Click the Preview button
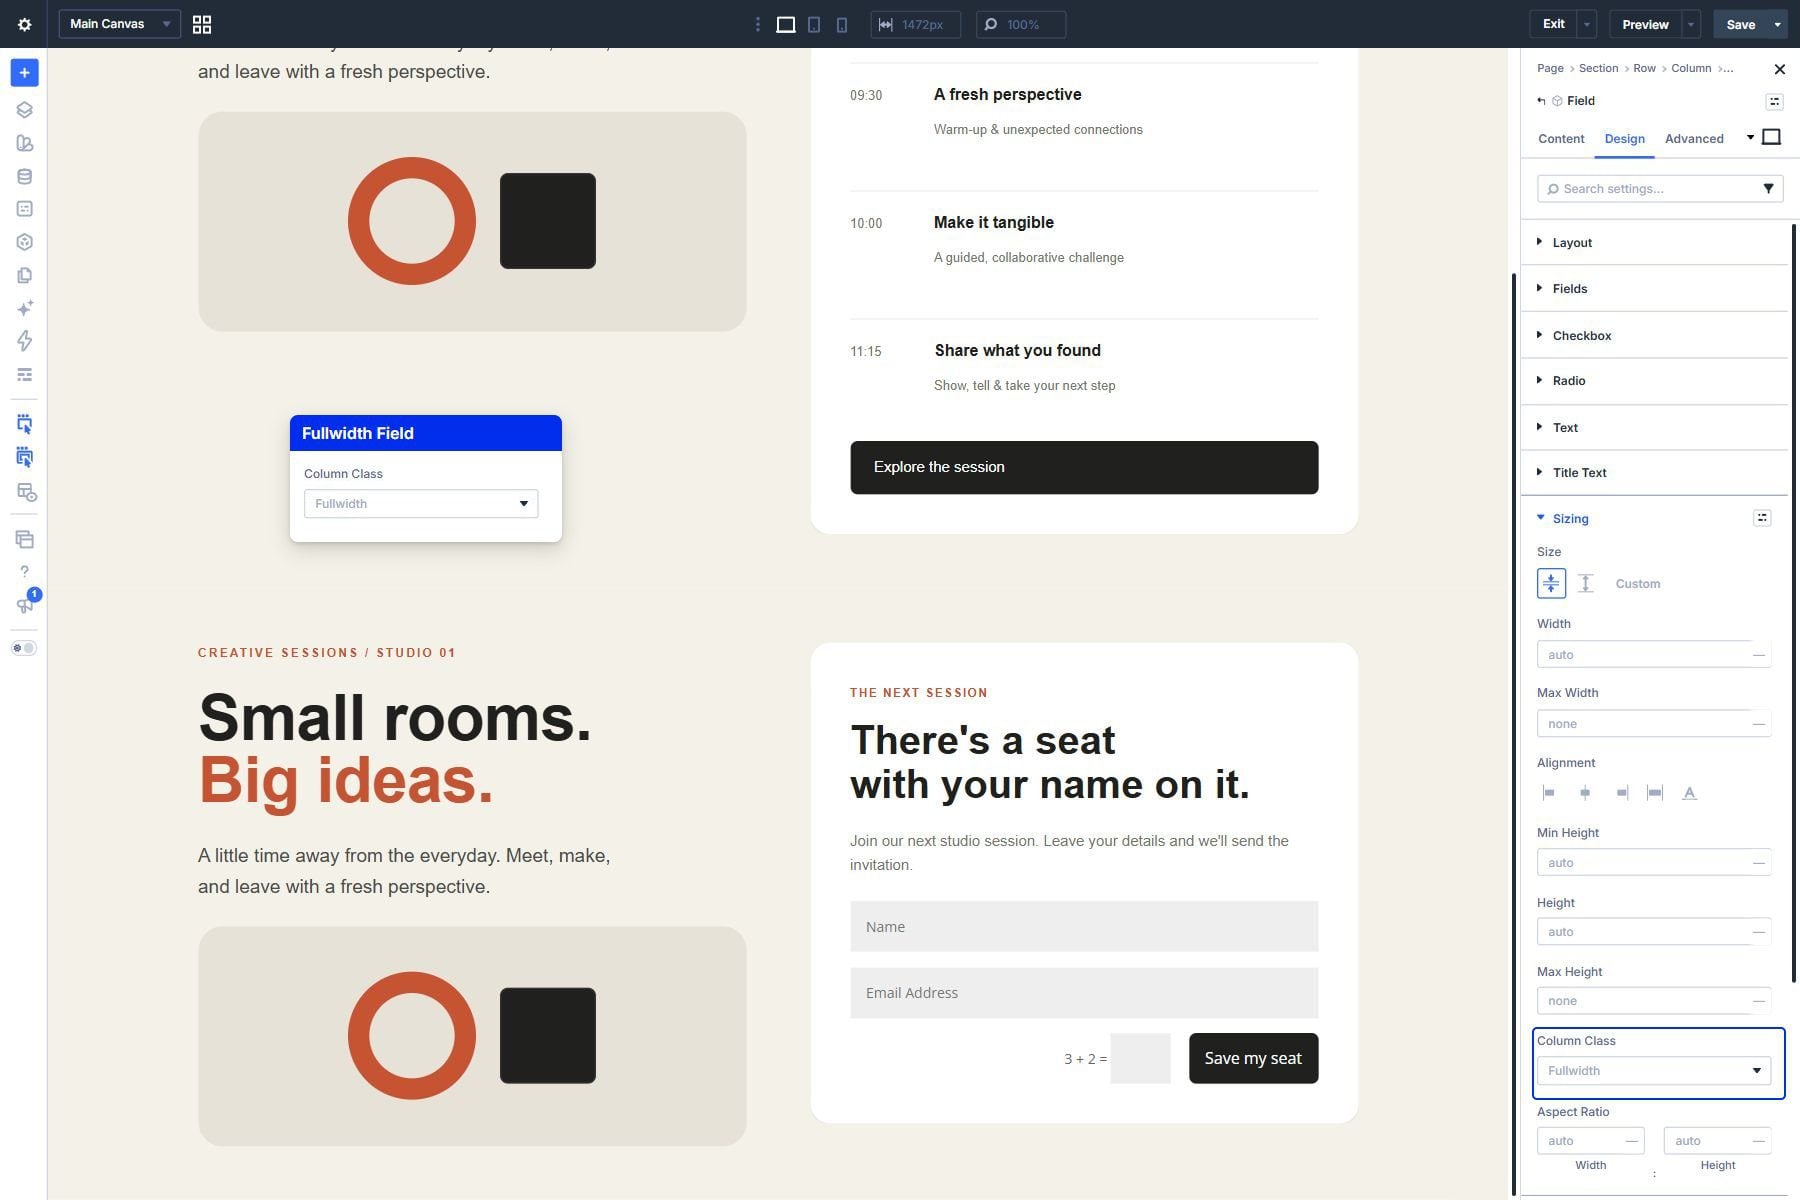 pos(1645,24)
